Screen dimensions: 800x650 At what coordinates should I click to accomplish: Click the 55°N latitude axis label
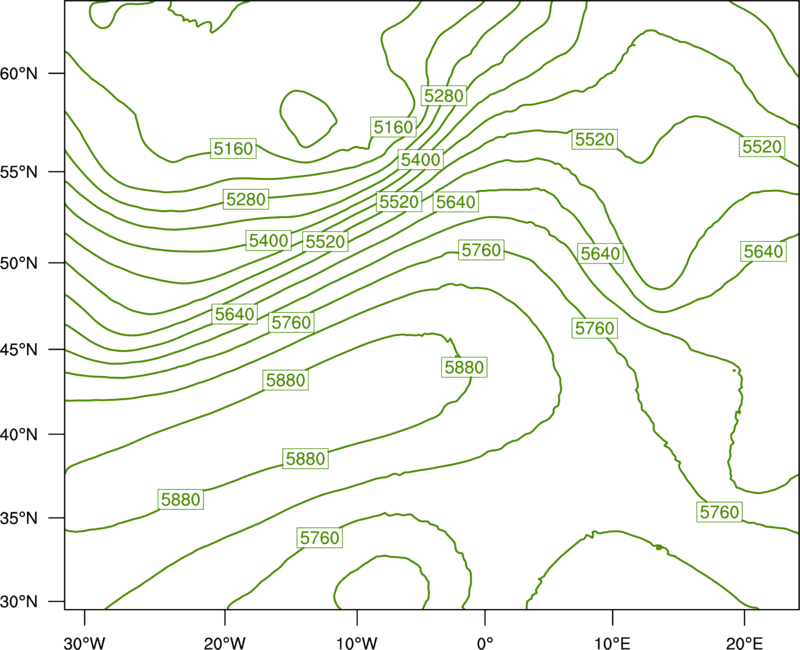pos(19,172)
